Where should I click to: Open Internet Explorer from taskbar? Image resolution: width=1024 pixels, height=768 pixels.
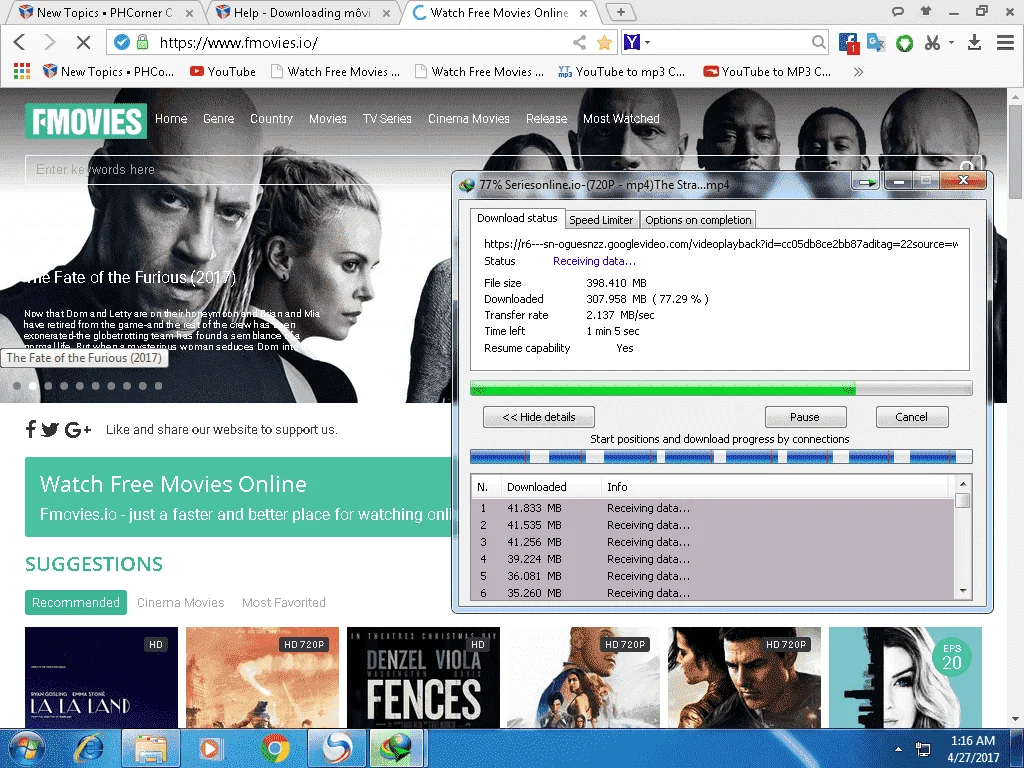coord(88,748)
